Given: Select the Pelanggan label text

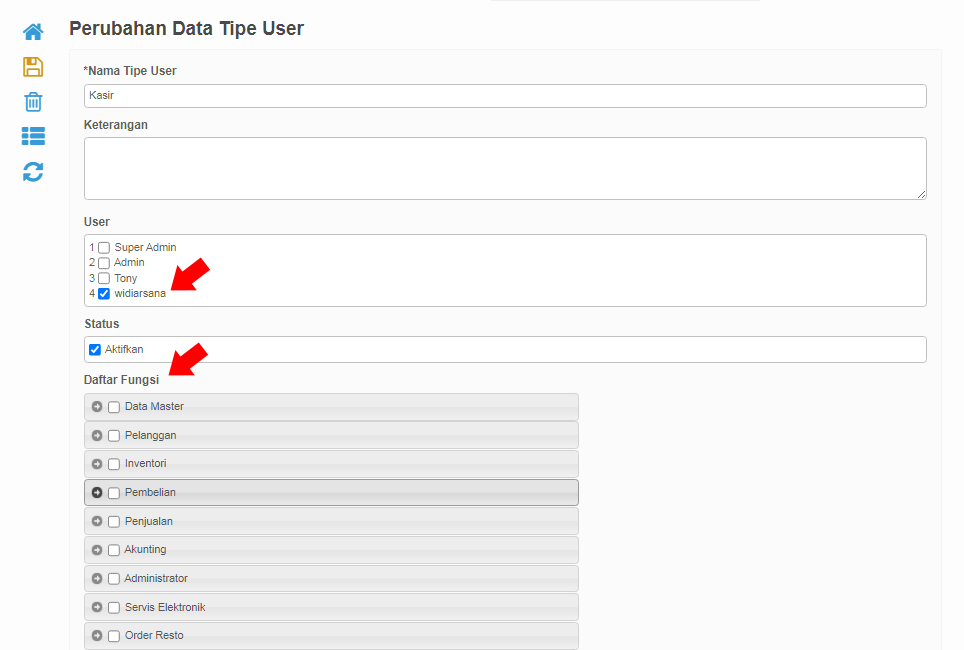Looking at the screenshot, I should tap(151, 435).
